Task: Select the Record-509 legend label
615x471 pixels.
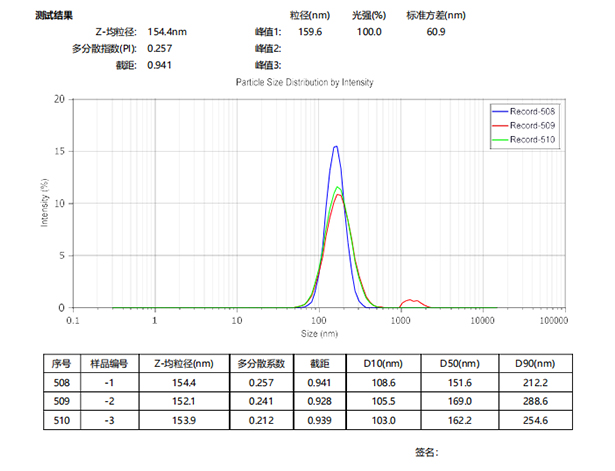Action: tap(531, 126)
